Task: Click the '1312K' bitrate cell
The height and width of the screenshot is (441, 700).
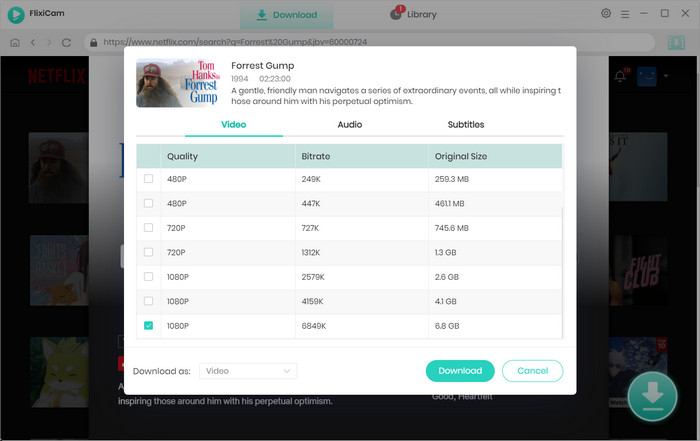Action: [311, 253]
